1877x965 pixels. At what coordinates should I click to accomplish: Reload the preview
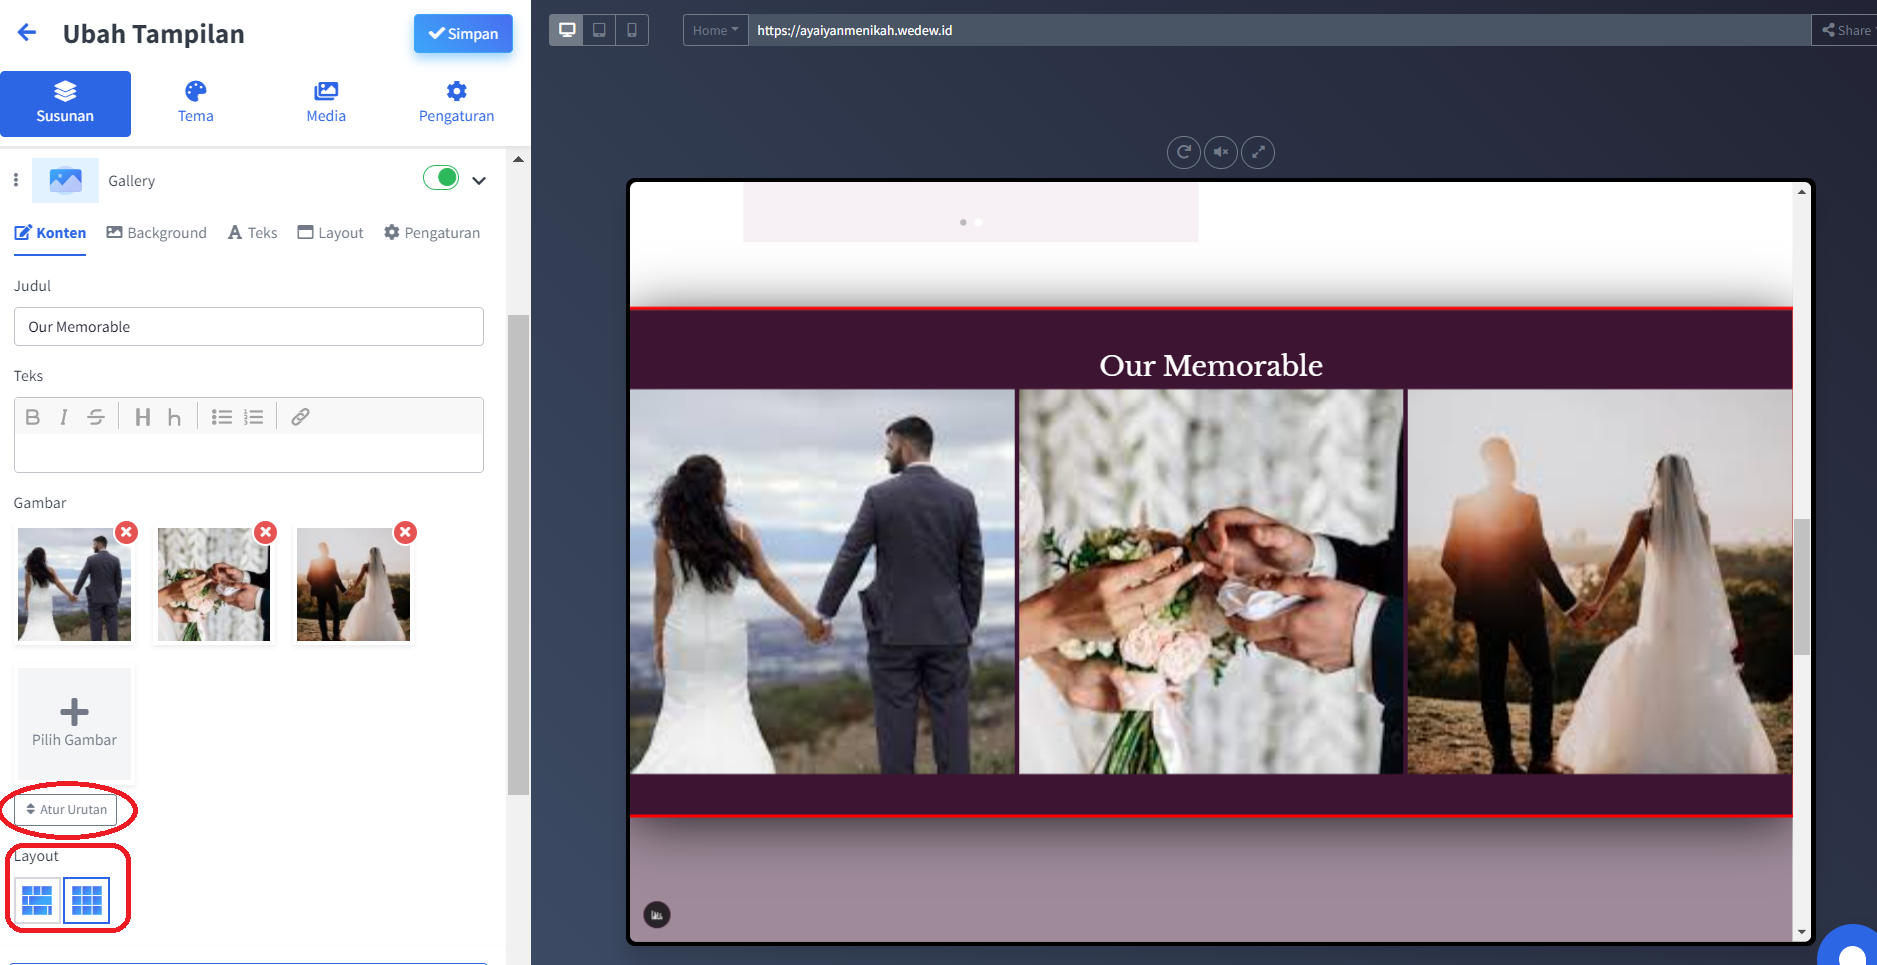pyautogui.click(x=1184, y=152)
